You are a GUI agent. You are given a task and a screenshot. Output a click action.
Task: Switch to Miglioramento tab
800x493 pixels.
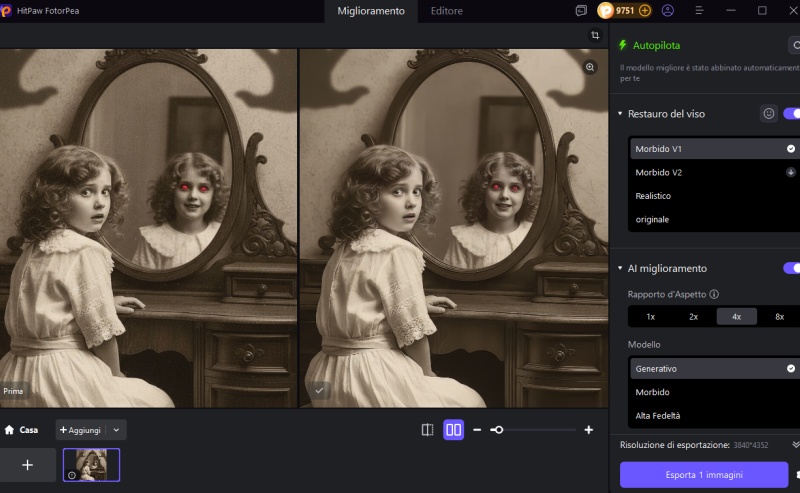point(371,11)
